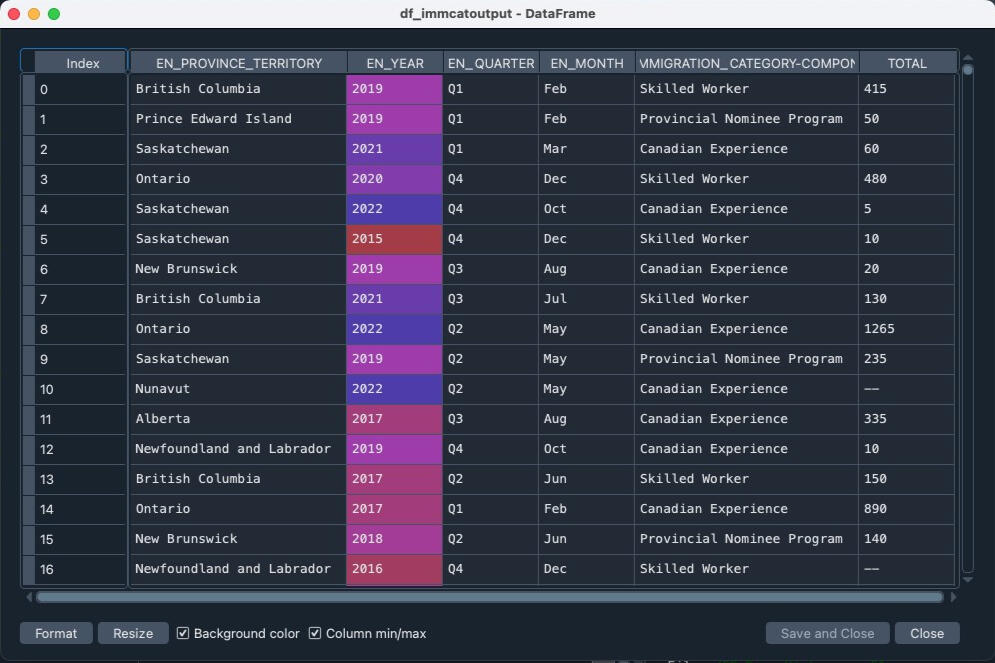Screen dimensions: 995x663
Task: Disable the Column min/max checkbox
Action: [x=315, y=633]
